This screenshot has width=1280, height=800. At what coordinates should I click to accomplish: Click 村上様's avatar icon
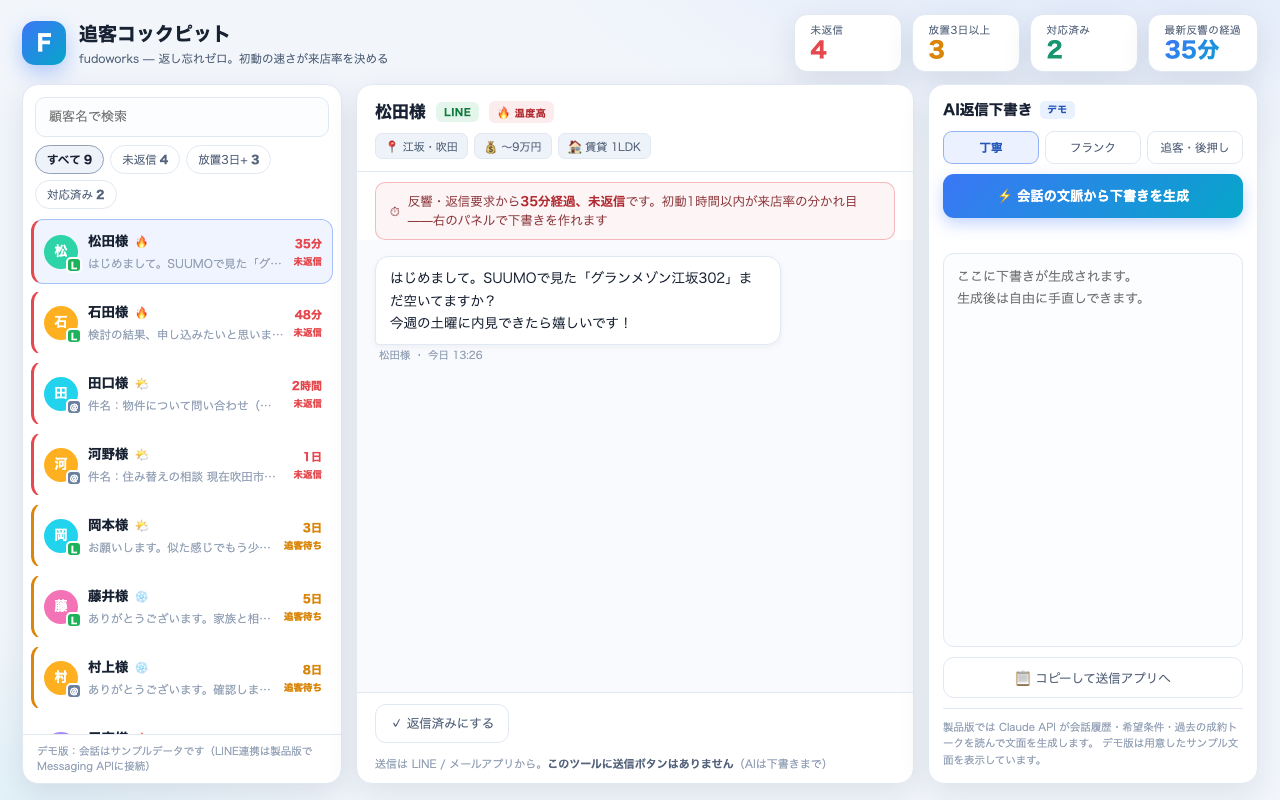pyautogui.click(x=61, y=678)
